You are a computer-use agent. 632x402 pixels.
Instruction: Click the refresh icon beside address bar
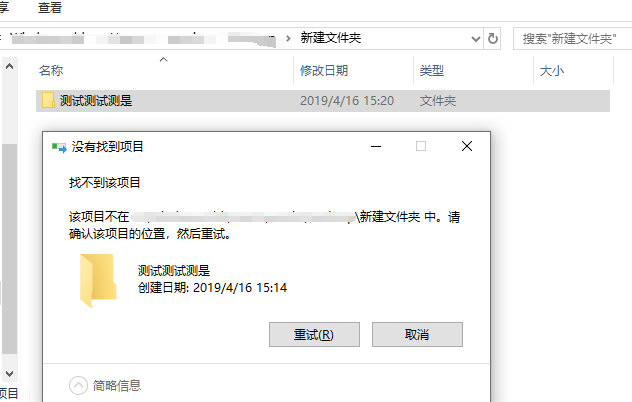tap(492, 39)
